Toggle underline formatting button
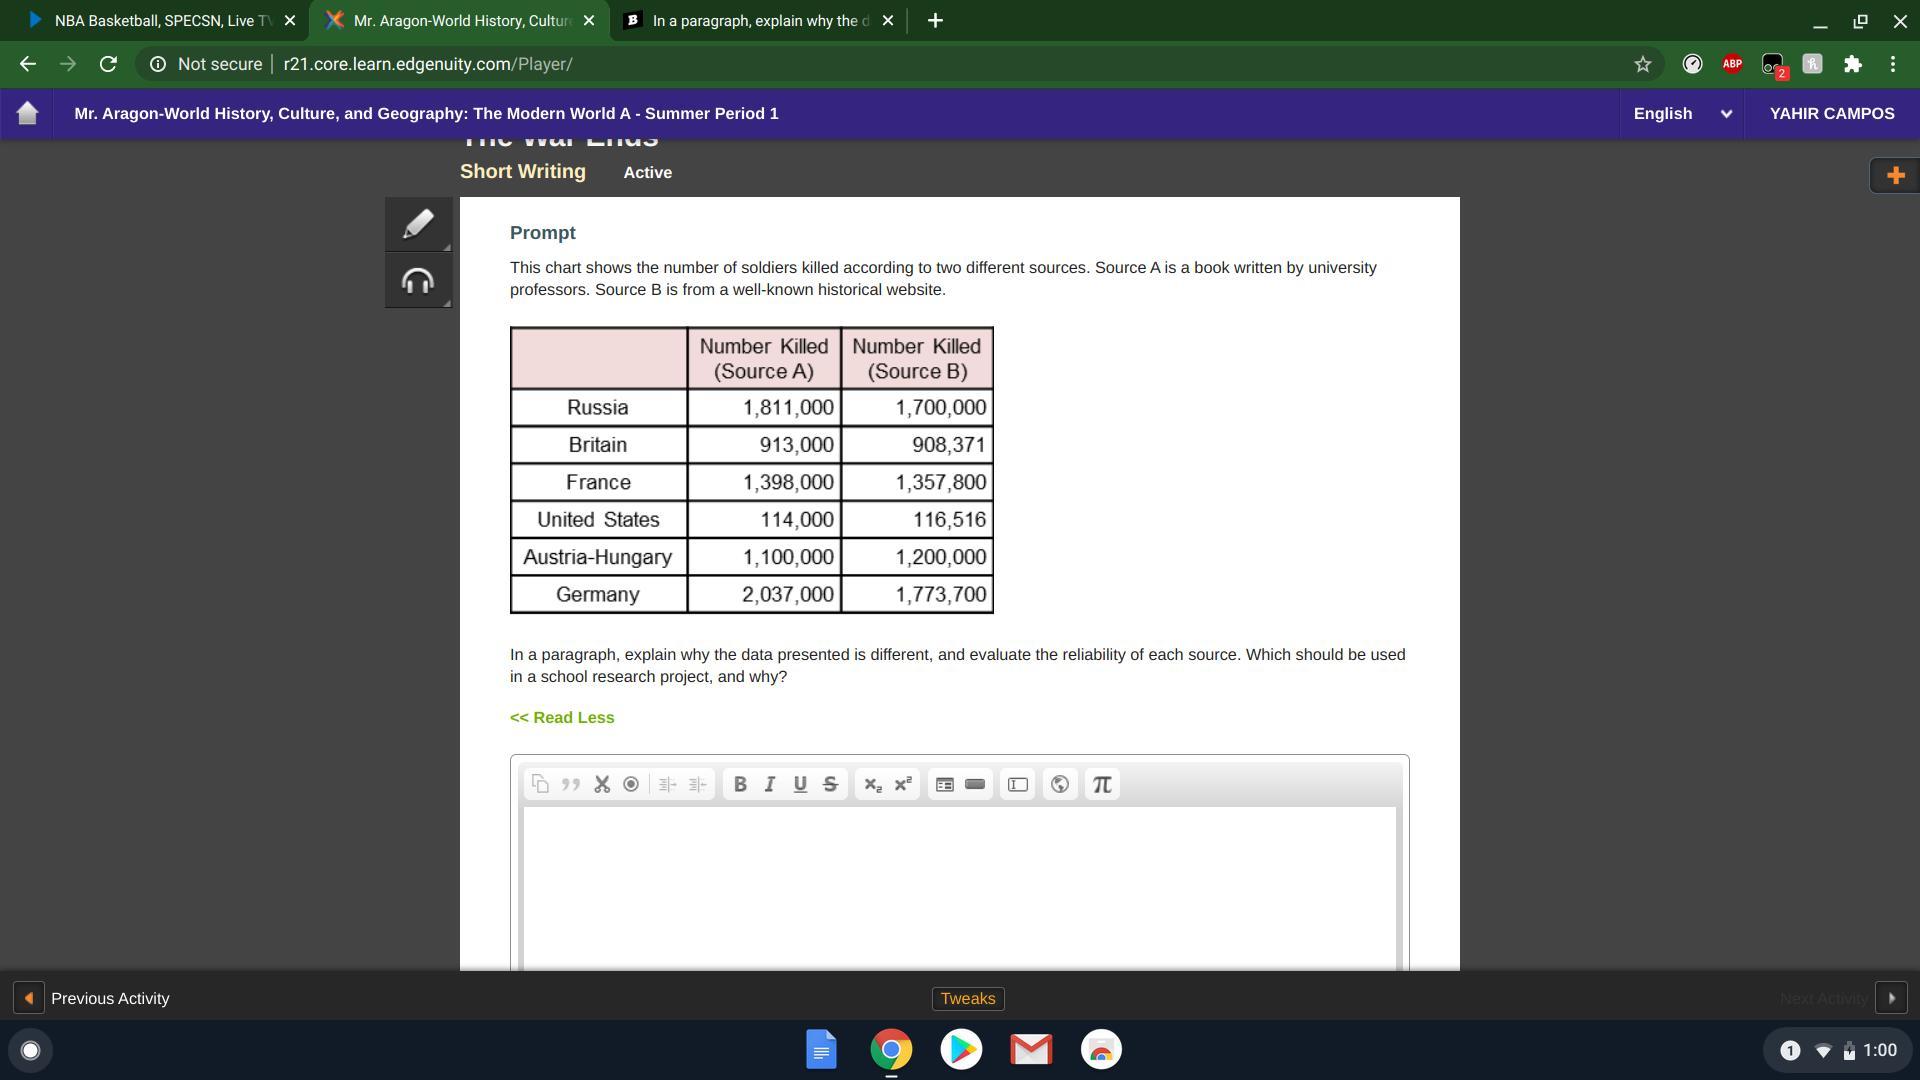Image resolution: width=1920 pixels, height=1080 pixels. coord(800,785)
